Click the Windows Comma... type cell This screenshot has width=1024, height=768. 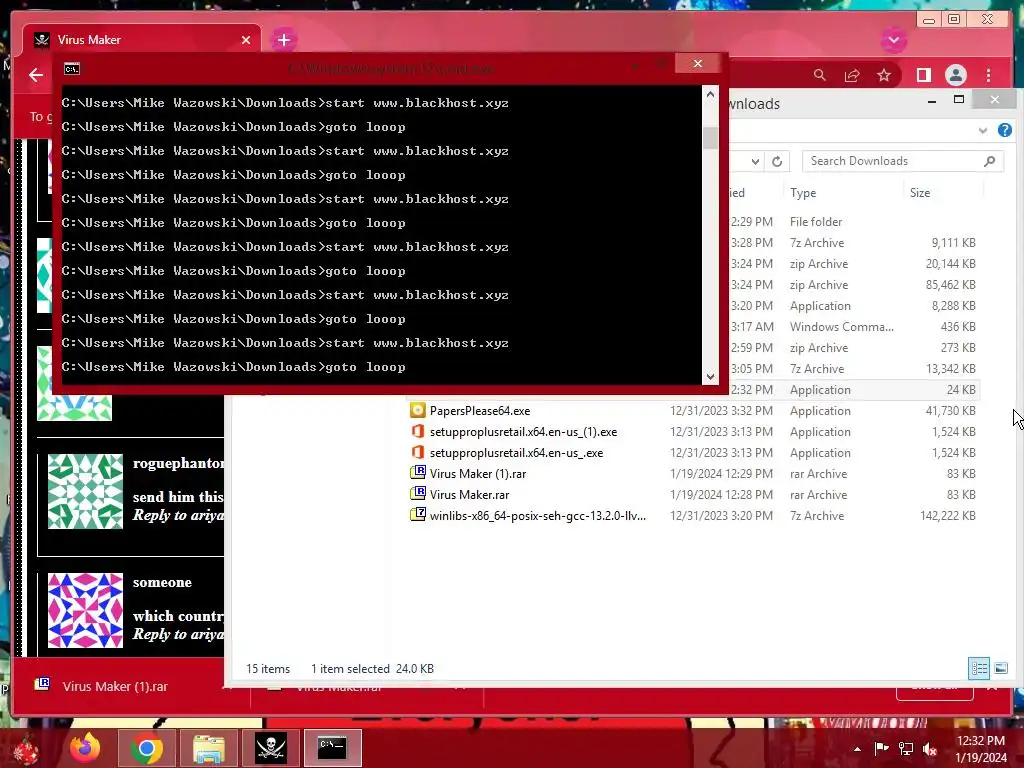(841, 327)
